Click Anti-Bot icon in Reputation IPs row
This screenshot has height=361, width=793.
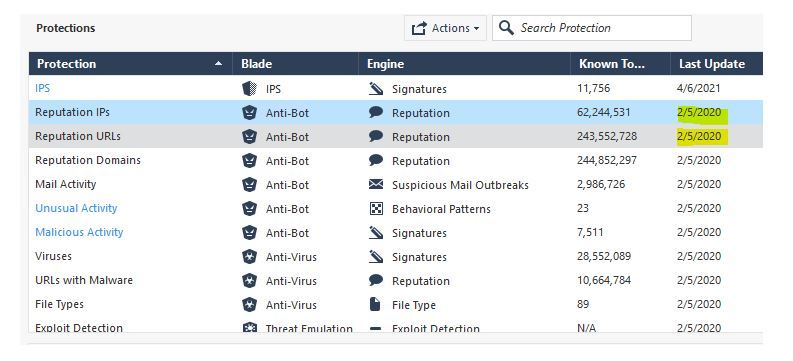(x=249, y=113)
